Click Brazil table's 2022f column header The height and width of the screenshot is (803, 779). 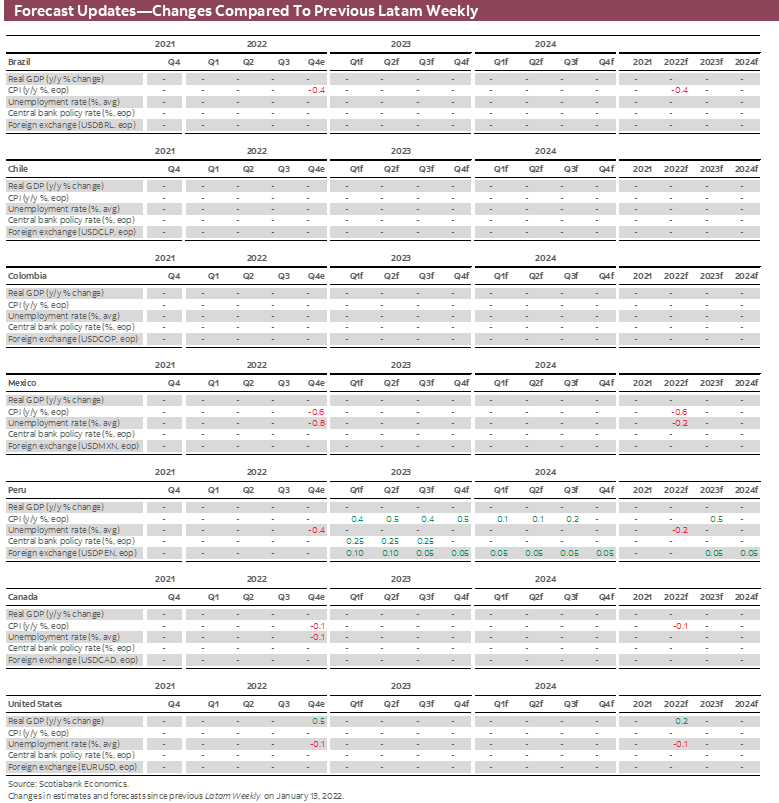676,62
